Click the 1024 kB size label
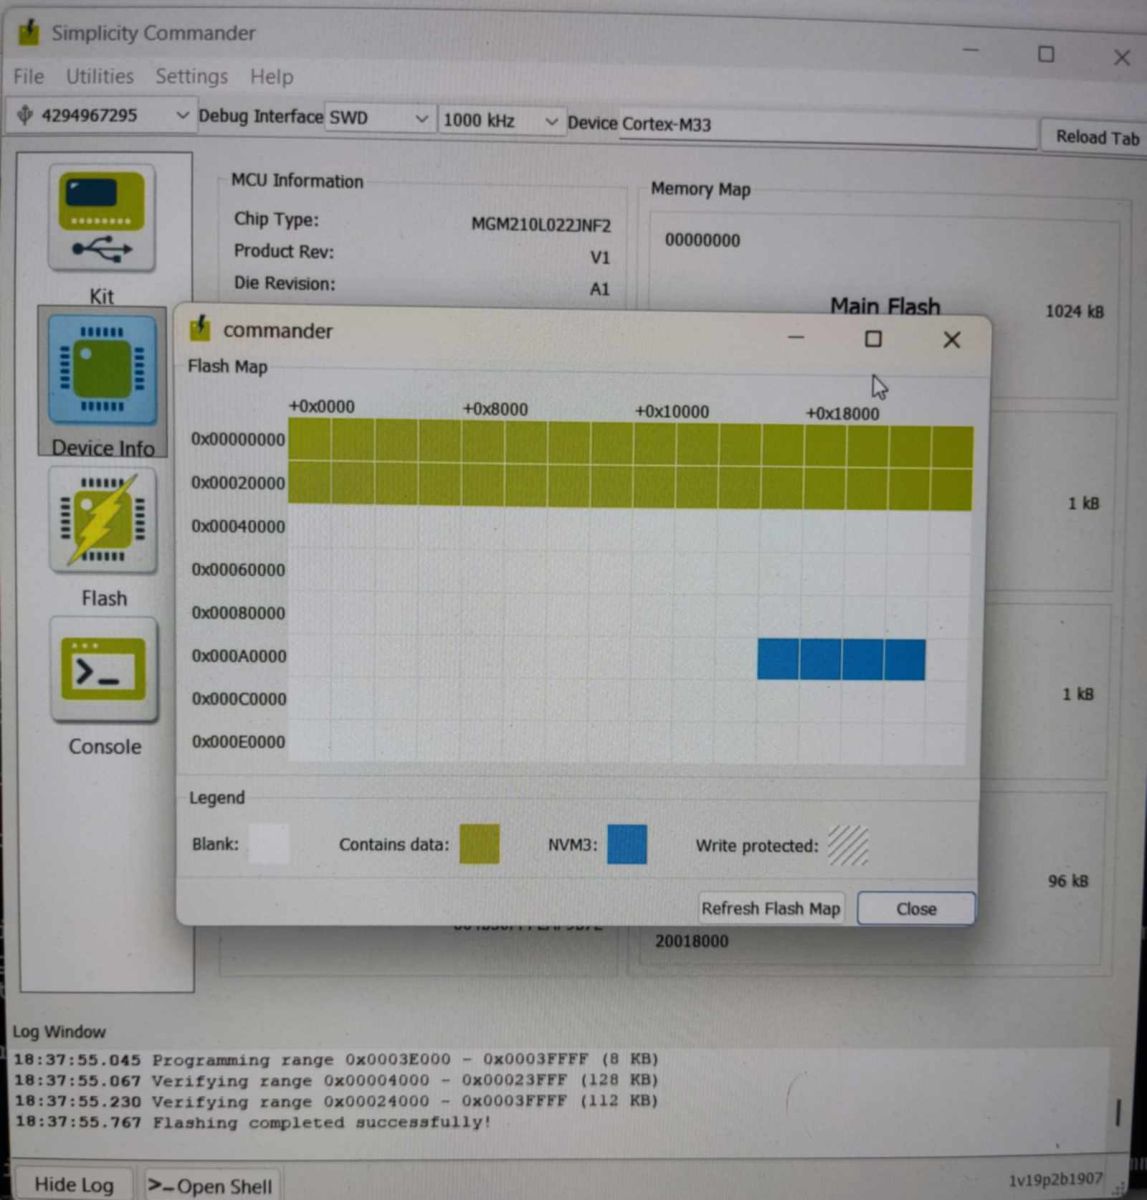The width and height of the screenshot is (1147, 1200). pyautogui.click(x=1074, y=311)
